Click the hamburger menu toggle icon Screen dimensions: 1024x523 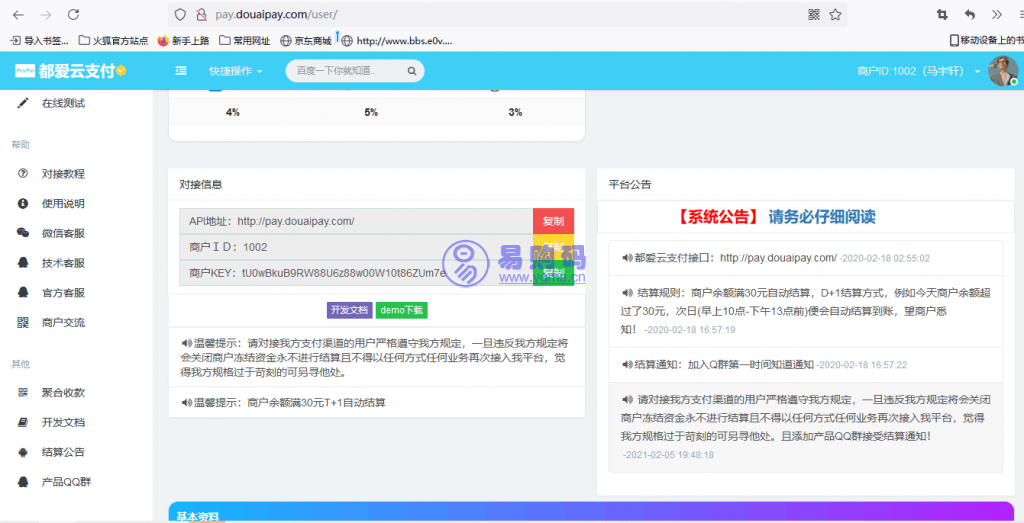(181, 71)
